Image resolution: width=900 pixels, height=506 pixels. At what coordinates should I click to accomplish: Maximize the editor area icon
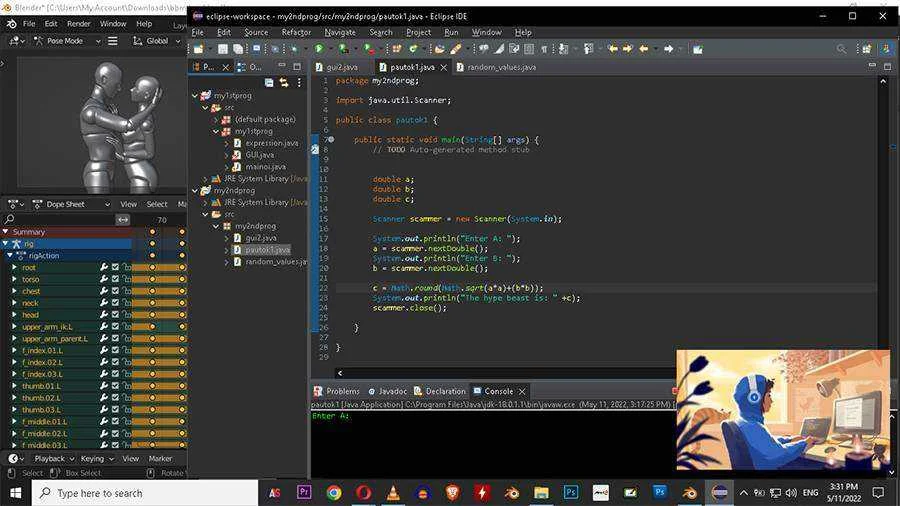887,67
